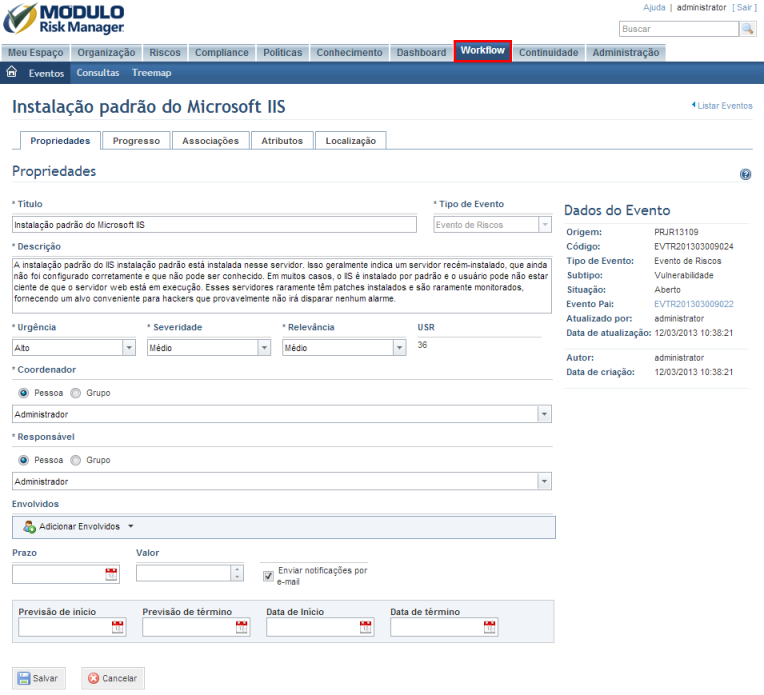Open the Riscos menu tab
Viewport: 764px width, 695px height.
[165, 53]
